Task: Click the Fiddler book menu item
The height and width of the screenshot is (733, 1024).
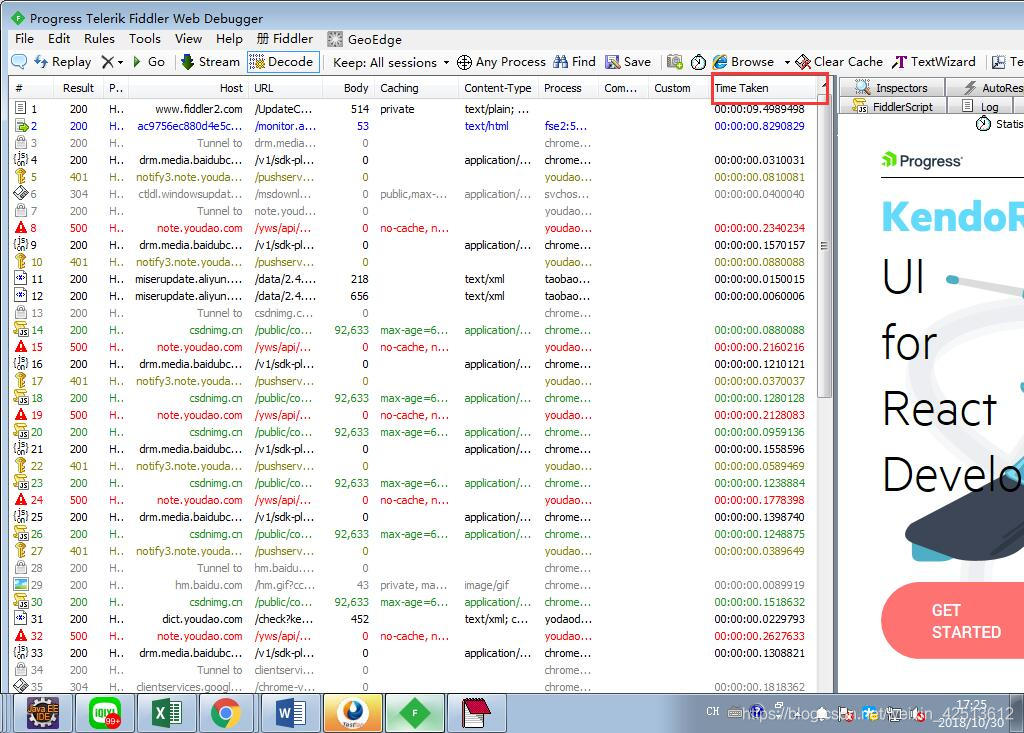Action: coord(285,39)
